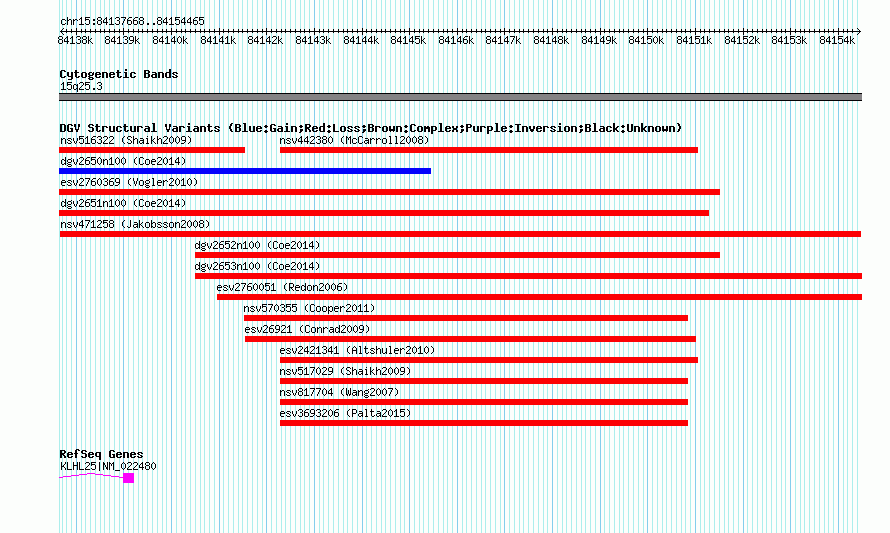
Task: Click the nsv516322 (Shaikh2009) label
Action: [x=126, y=140]
